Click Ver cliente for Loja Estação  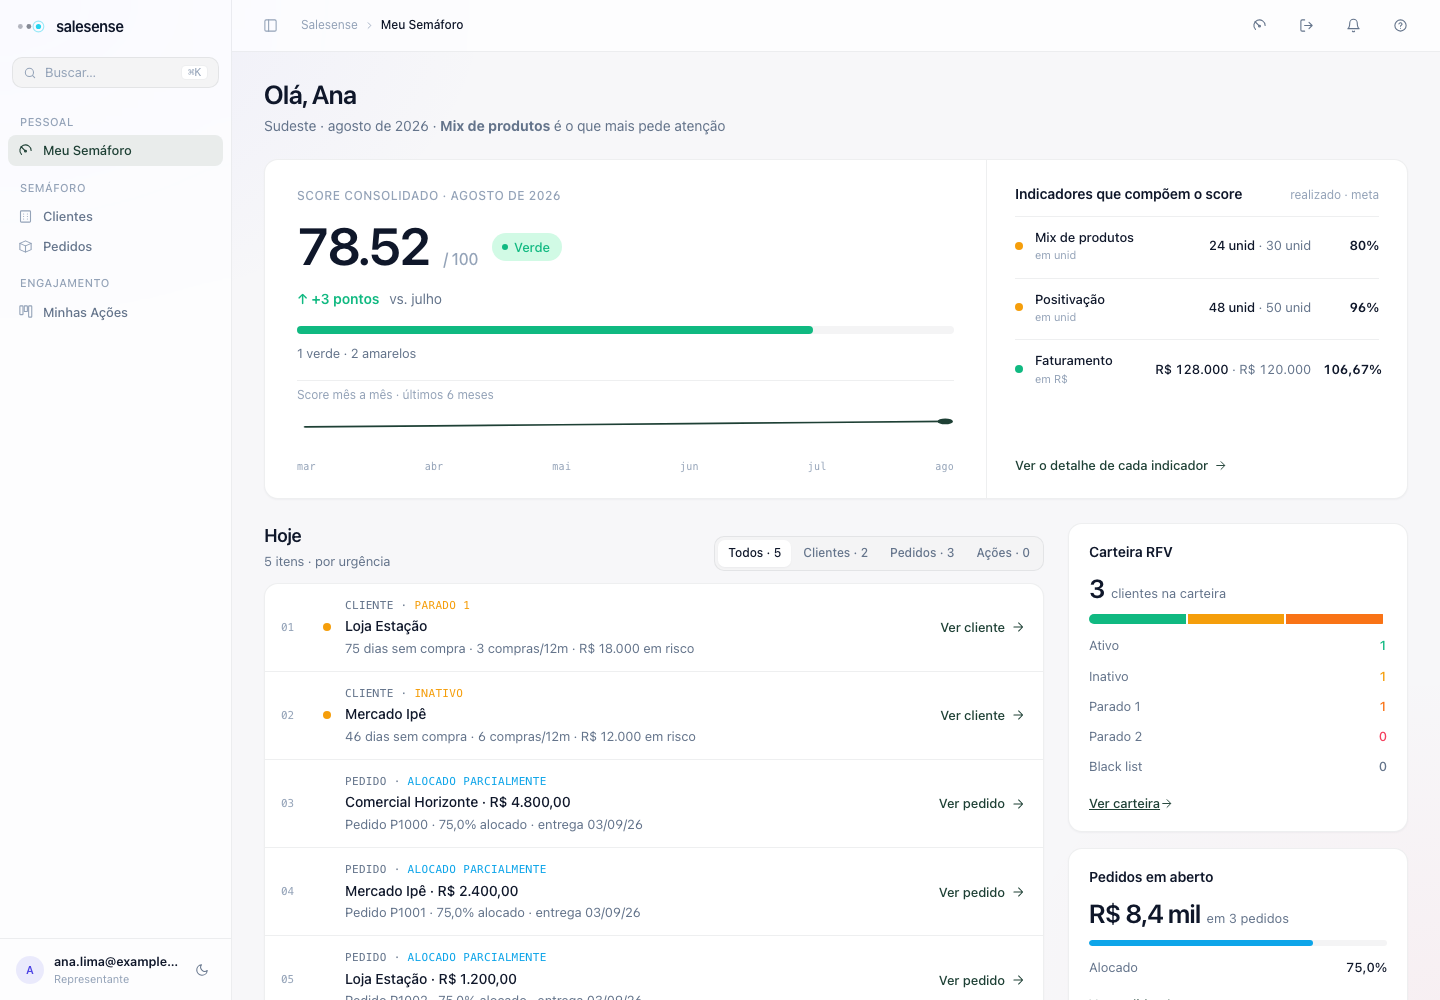982,627
